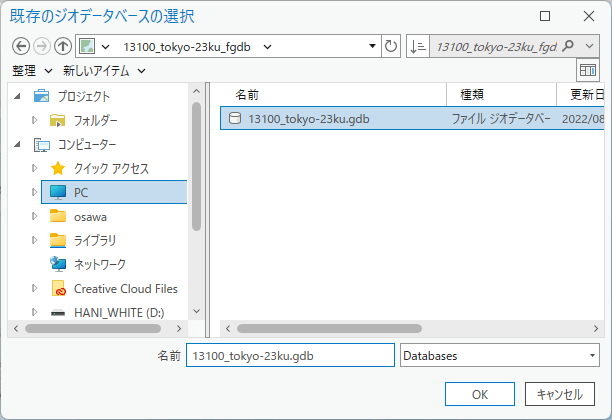Click the geodatabase cylinder icon
The height and width of the screenshot is (420, 612).
[235, 118]
